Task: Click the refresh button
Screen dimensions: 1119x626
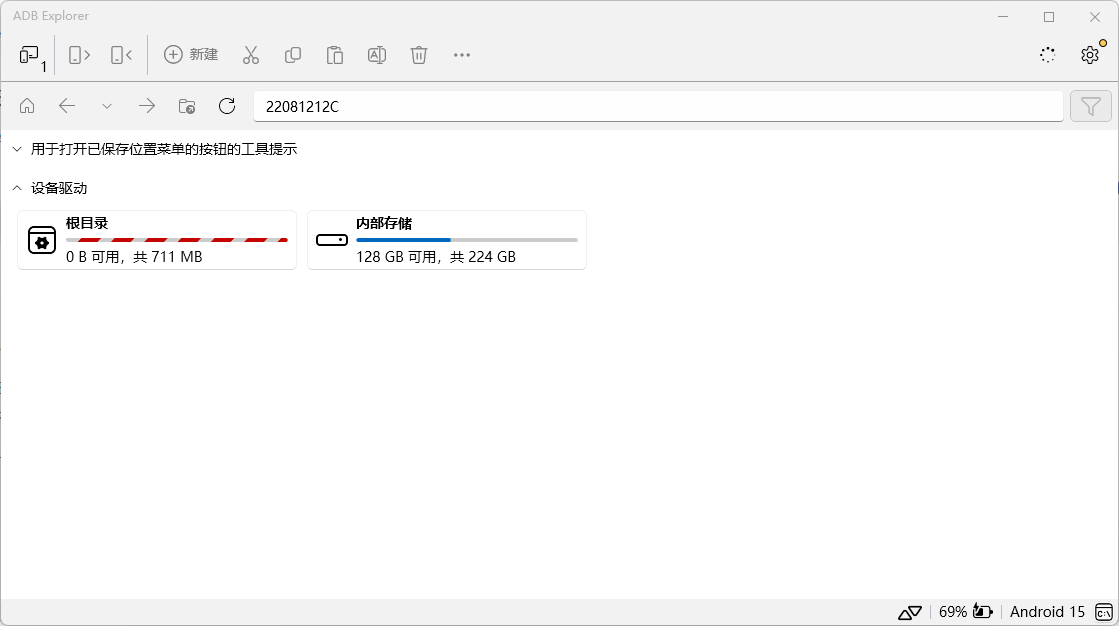Action: (227, 106)
